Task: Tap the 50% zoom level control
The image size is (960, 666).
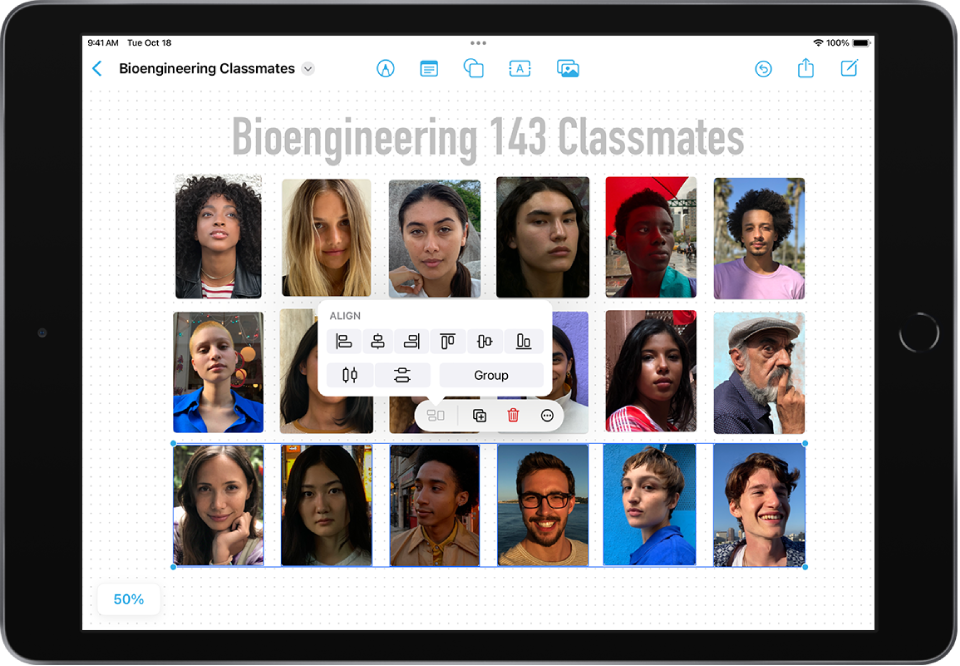Action: [128, 599]
